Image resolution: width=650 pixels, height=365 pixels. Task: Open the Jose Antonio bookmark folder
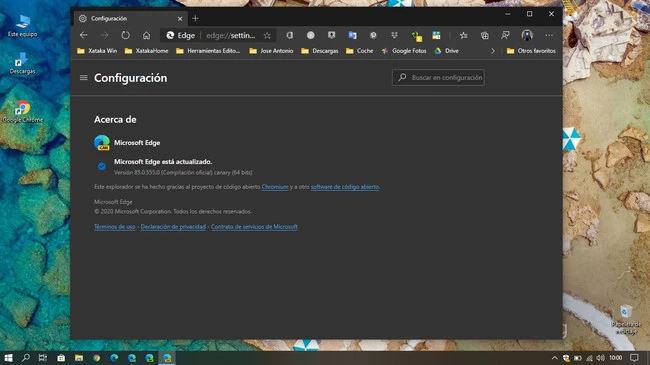click(x=271, y=51)
